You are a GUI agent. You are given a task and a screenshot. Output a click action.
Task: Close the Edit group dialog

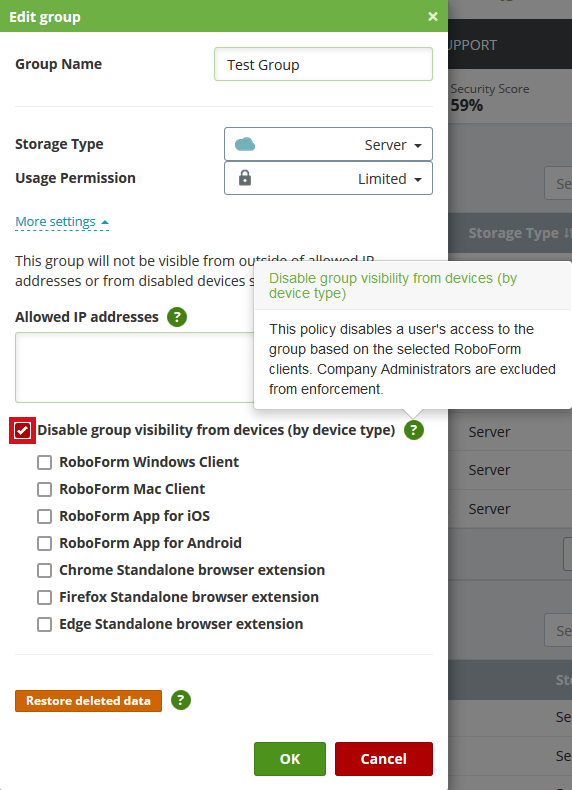(x=432, y=17)
